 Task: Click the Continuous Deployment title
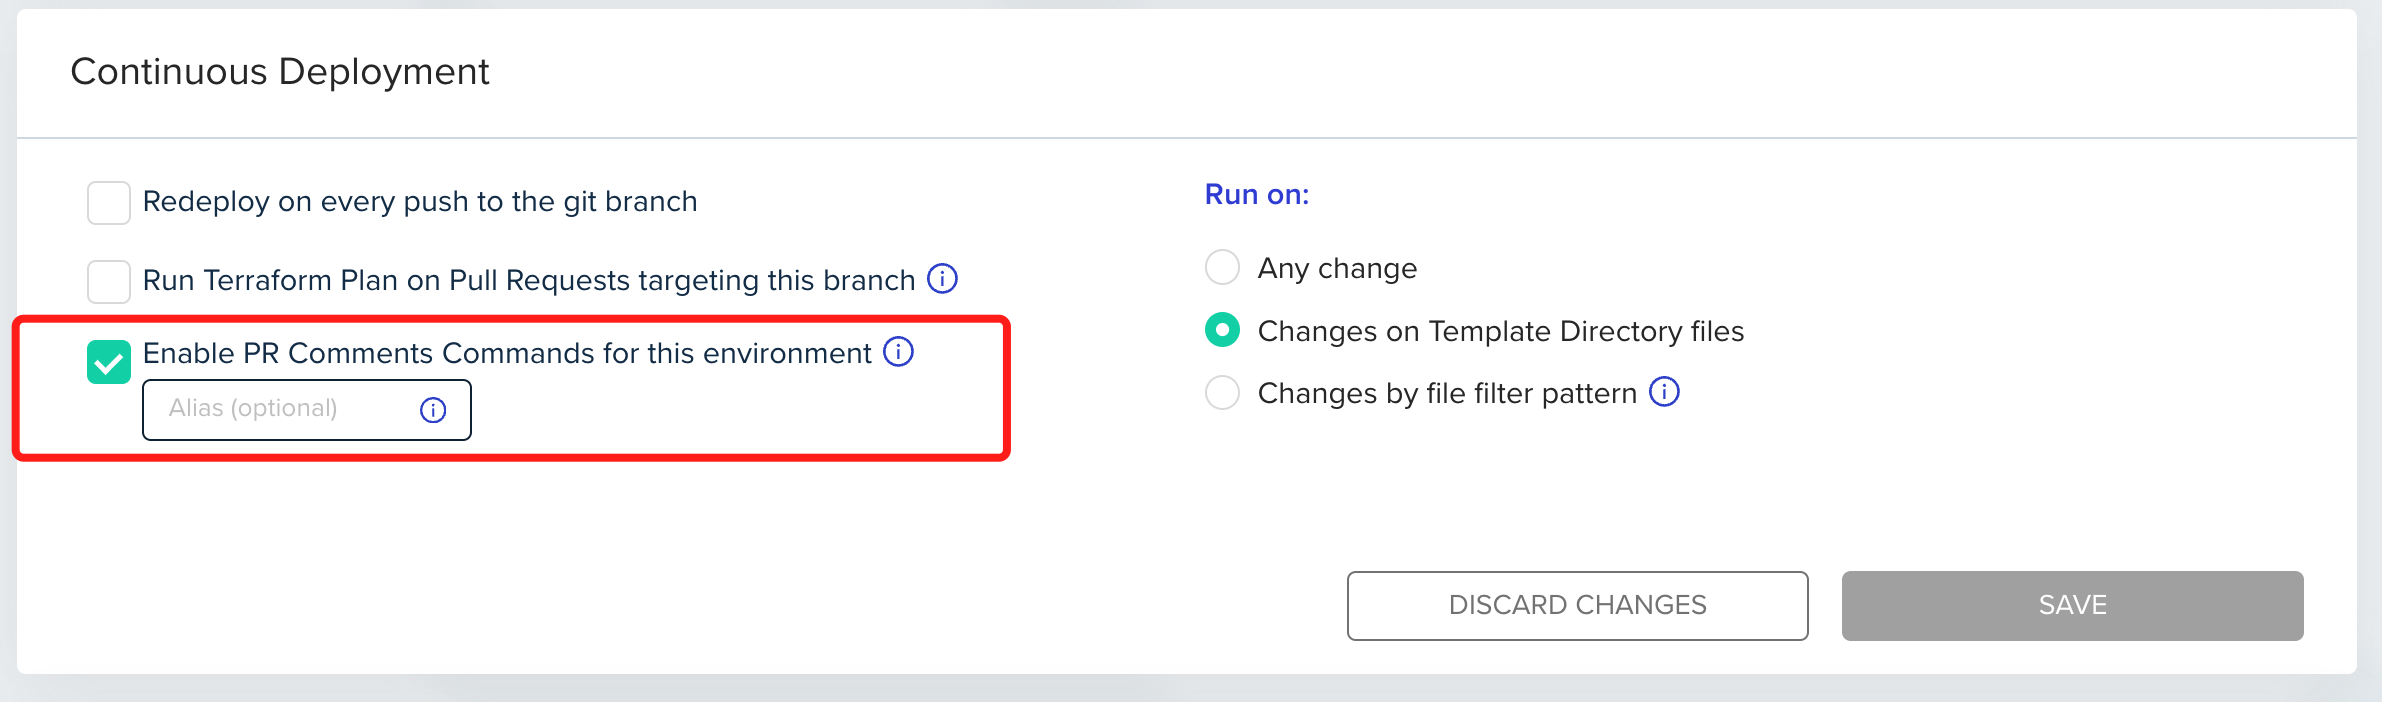click(x=280, y=70)
